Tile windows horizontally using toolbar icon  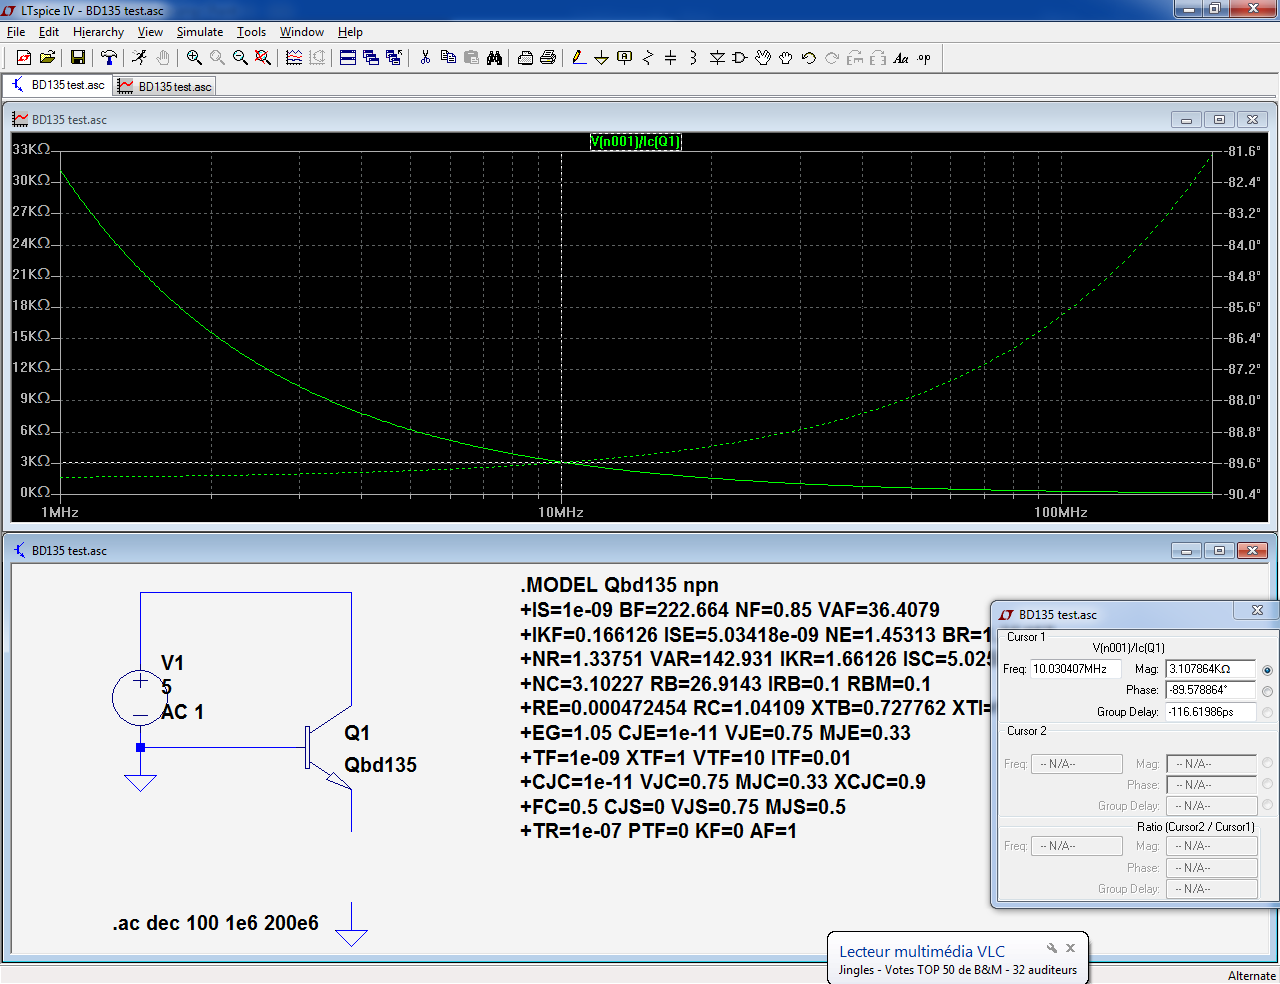point(348,58)
